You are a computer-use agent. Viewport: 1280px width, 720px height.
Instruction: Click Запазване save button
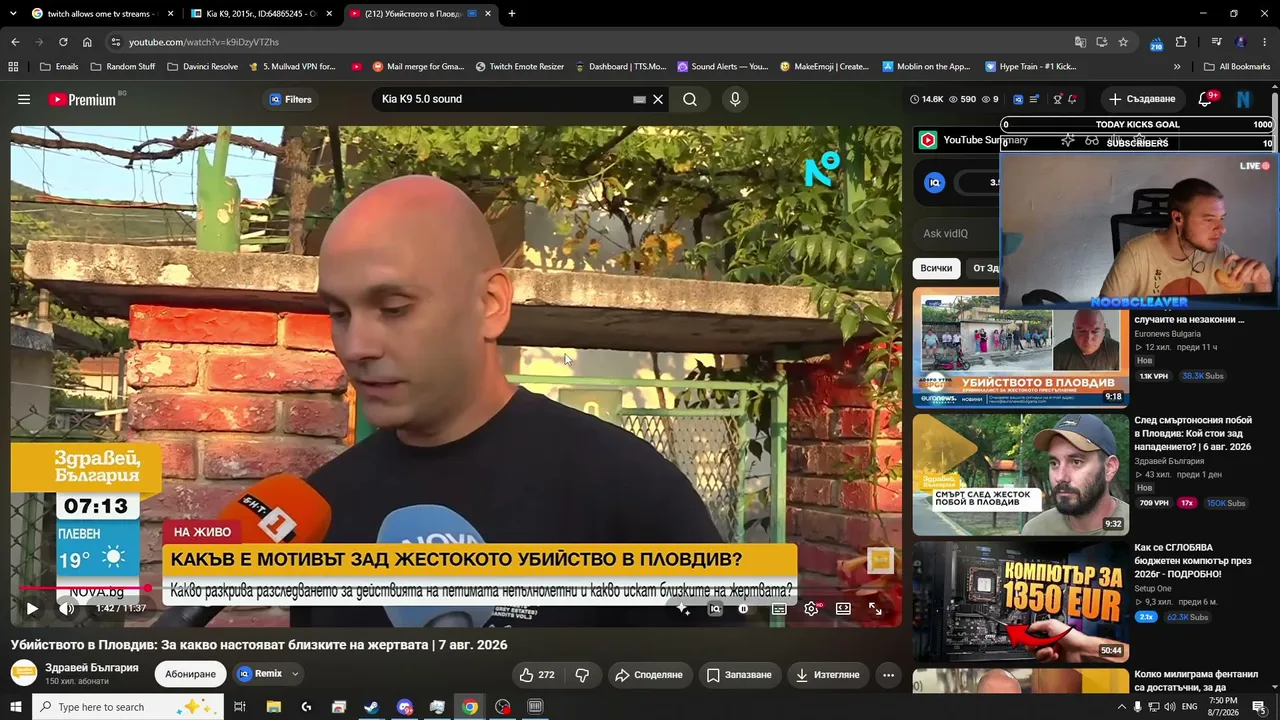pyautogui.click(x=739, y=675)
